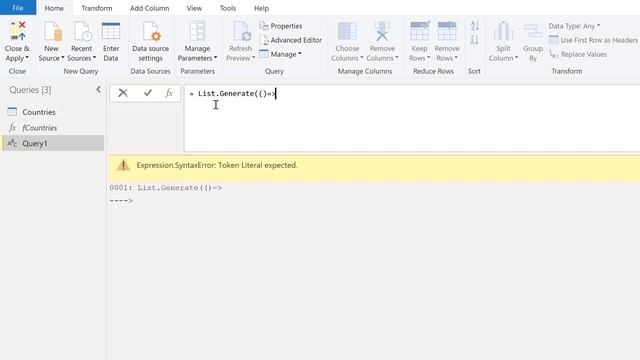Expand the Keep Rows dropdown arrow
The image size is (640, 360).
click(x=429, y=58)
